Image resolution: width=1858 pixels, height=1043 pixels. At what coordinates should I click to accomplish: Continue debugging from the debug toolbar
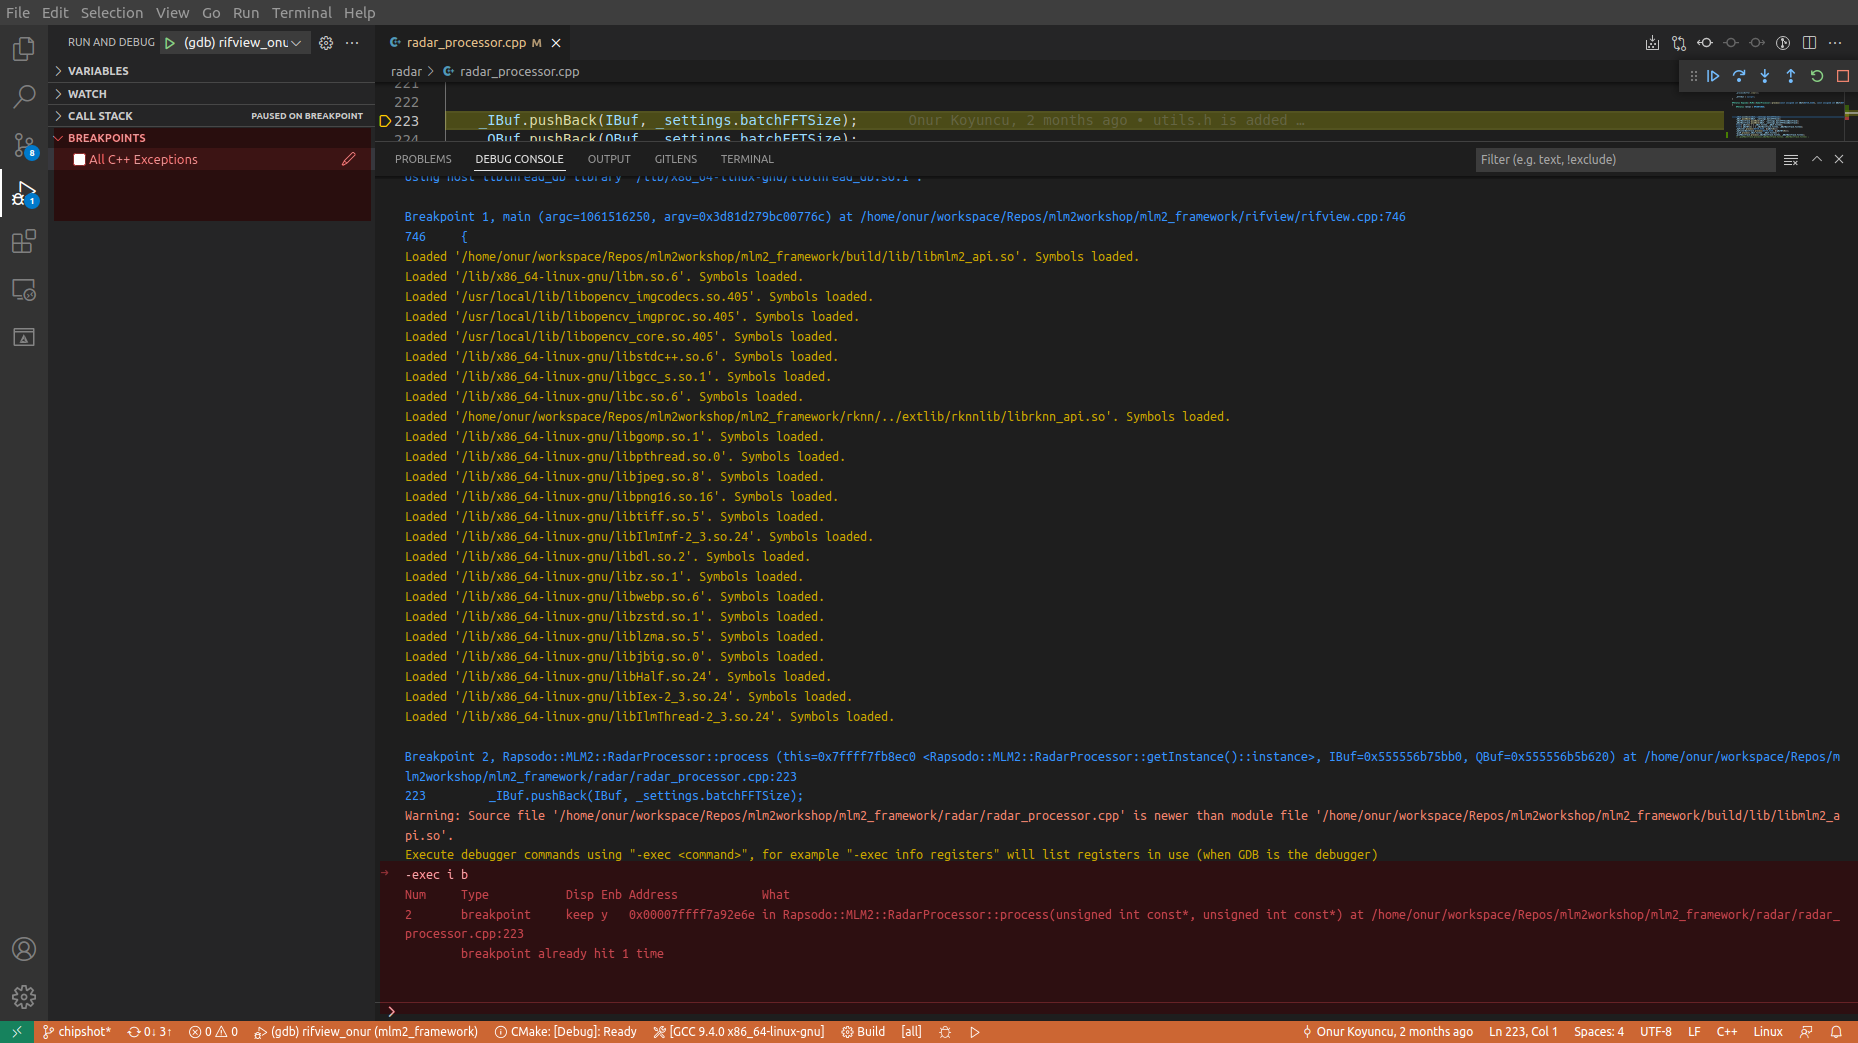1713,75
